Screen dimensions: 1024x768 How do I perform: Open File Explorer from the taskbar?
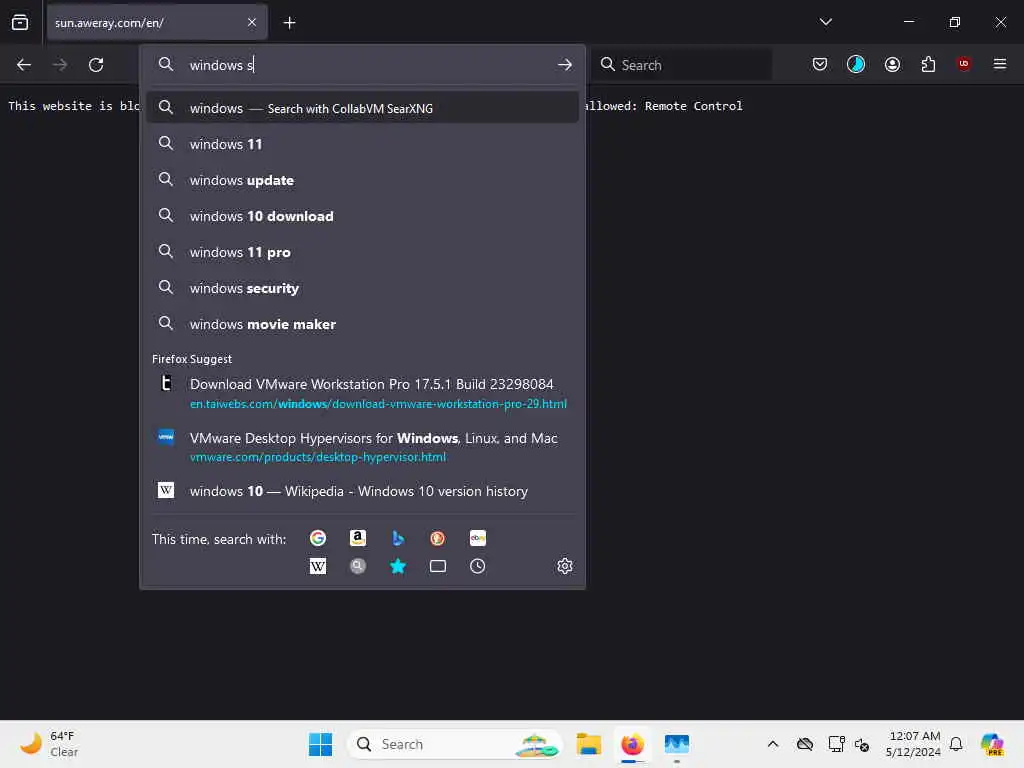point(588,744)
